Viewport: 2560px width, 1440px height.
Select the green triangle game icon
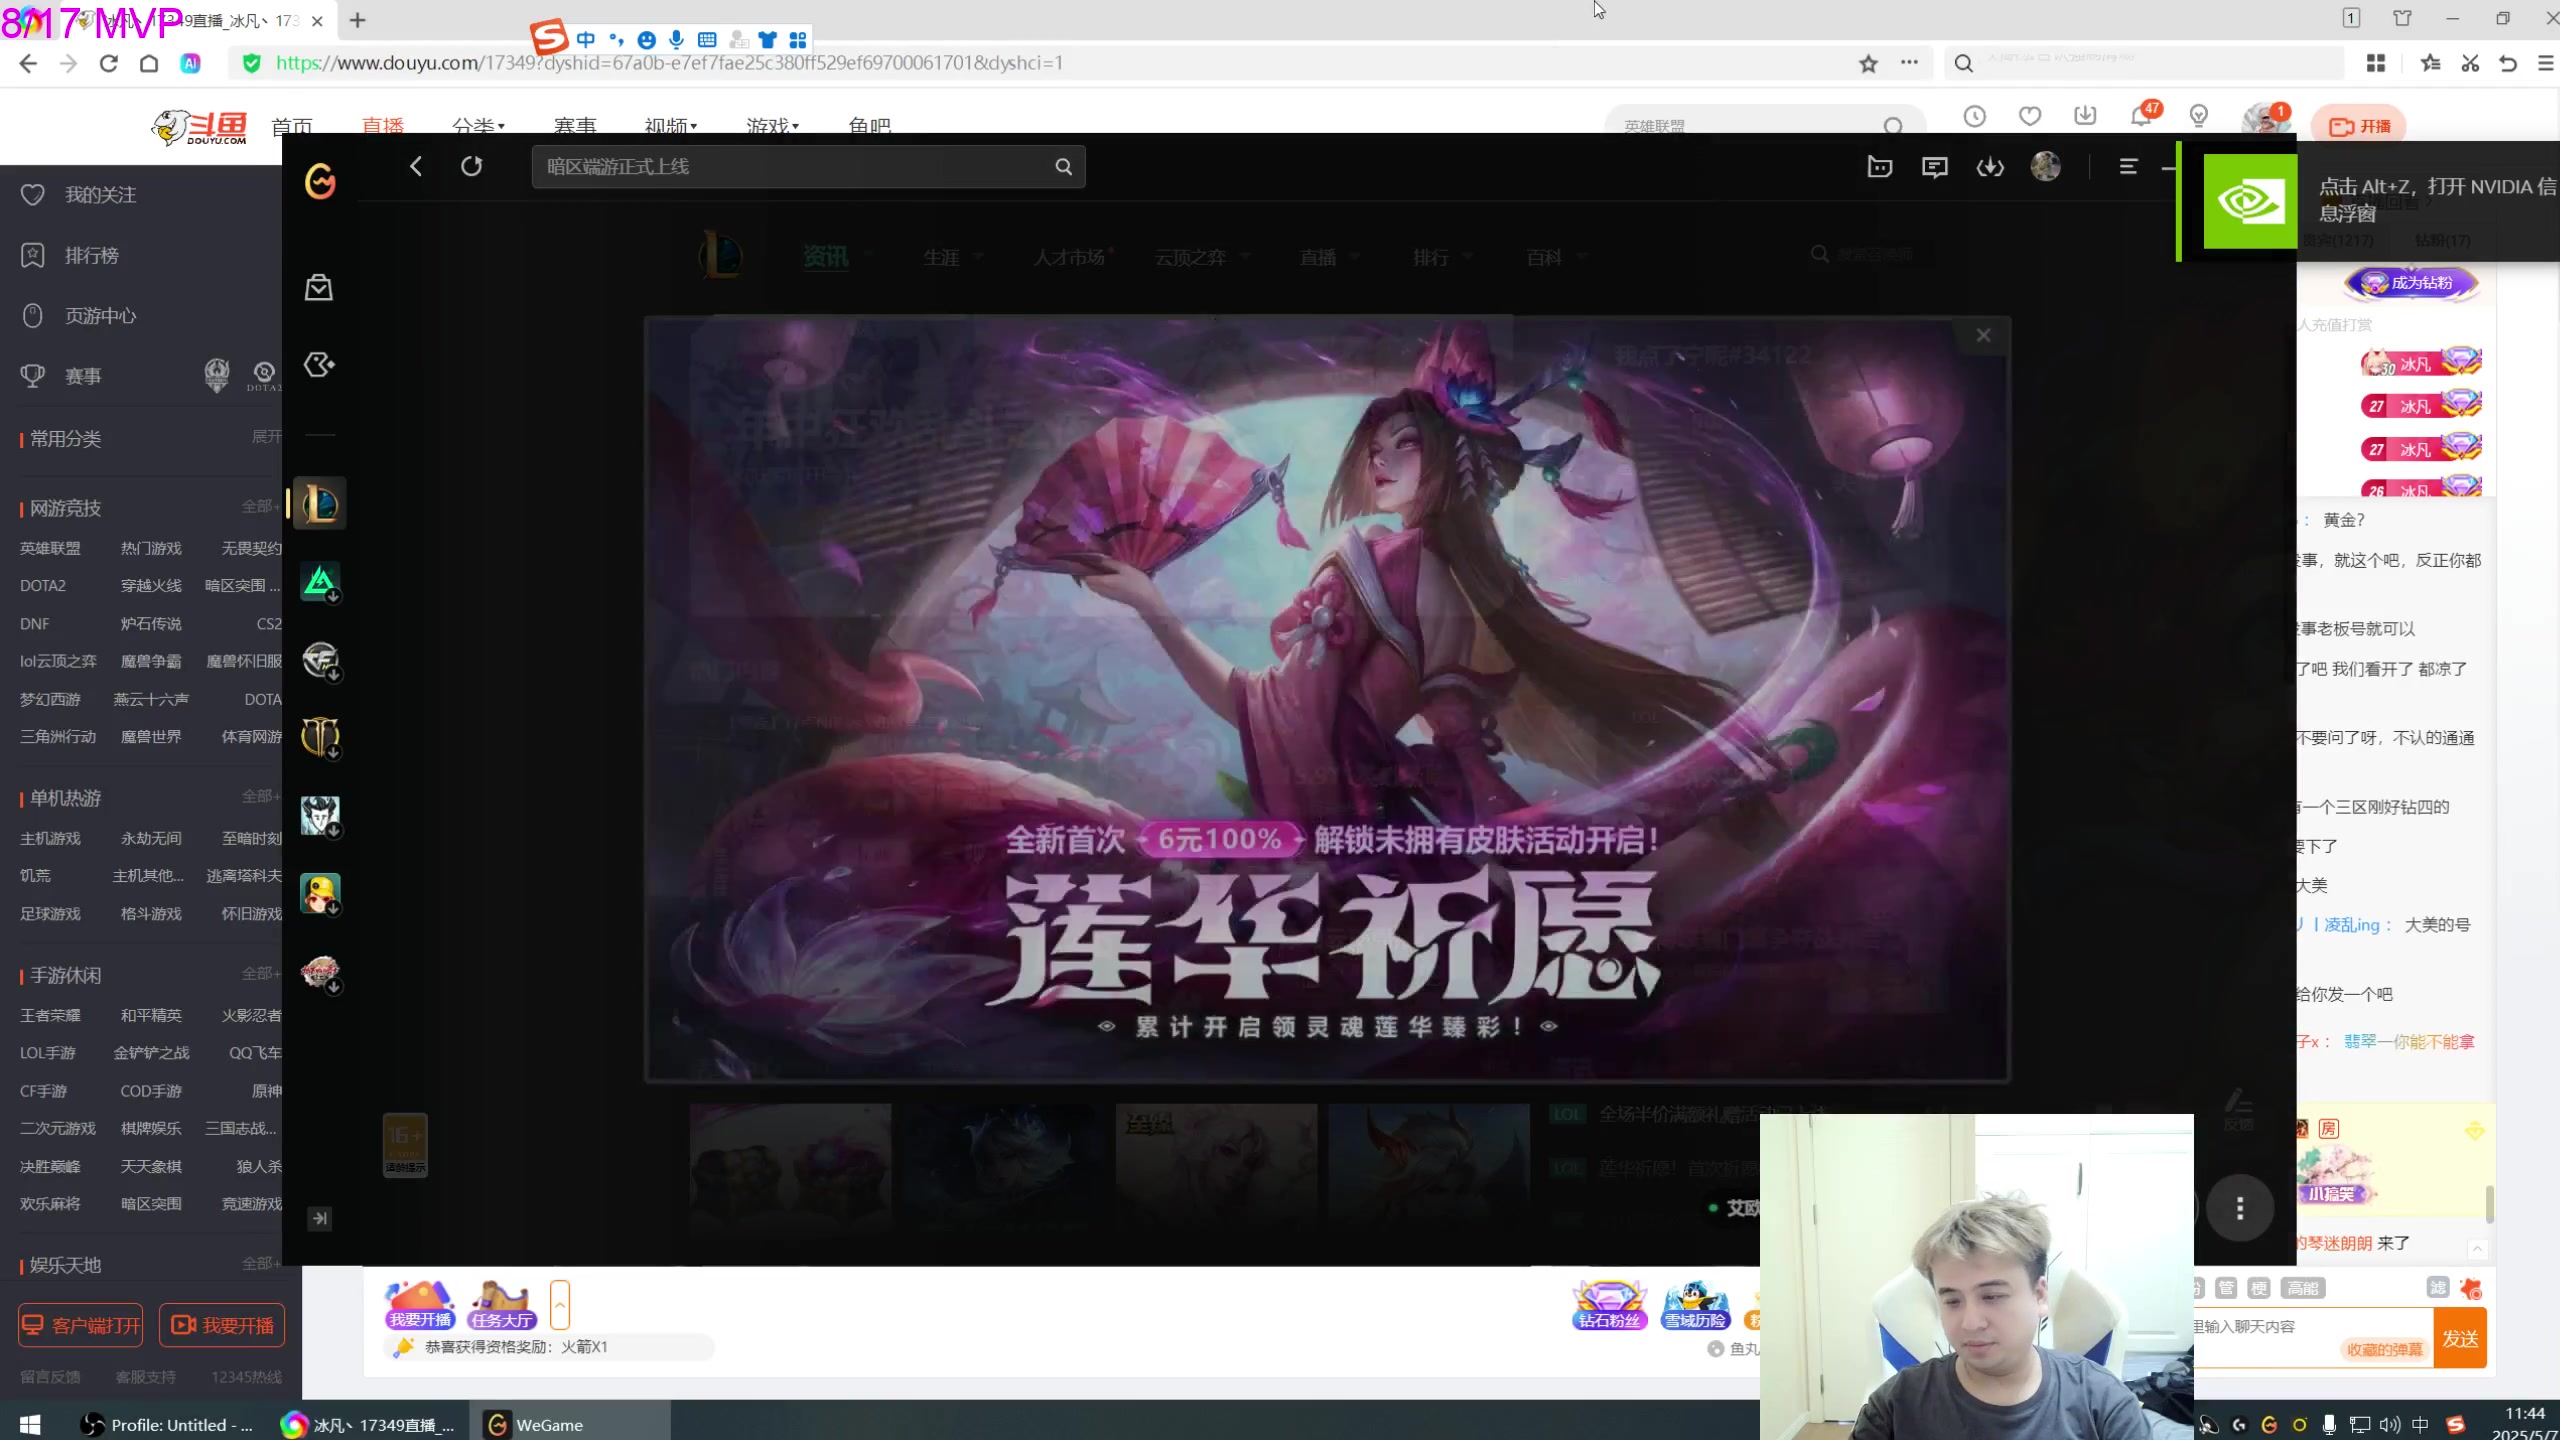320,582
